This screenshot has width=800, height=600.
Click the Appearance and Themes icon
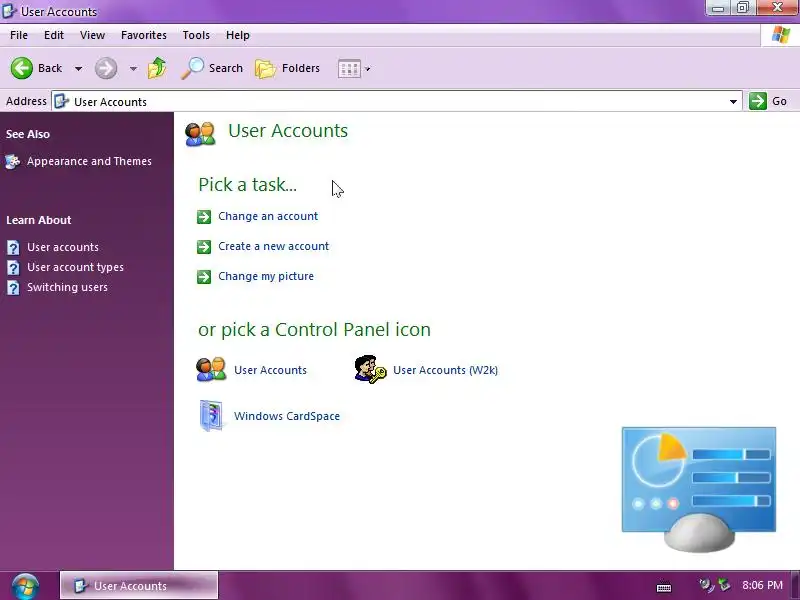[x=13, y=162]
